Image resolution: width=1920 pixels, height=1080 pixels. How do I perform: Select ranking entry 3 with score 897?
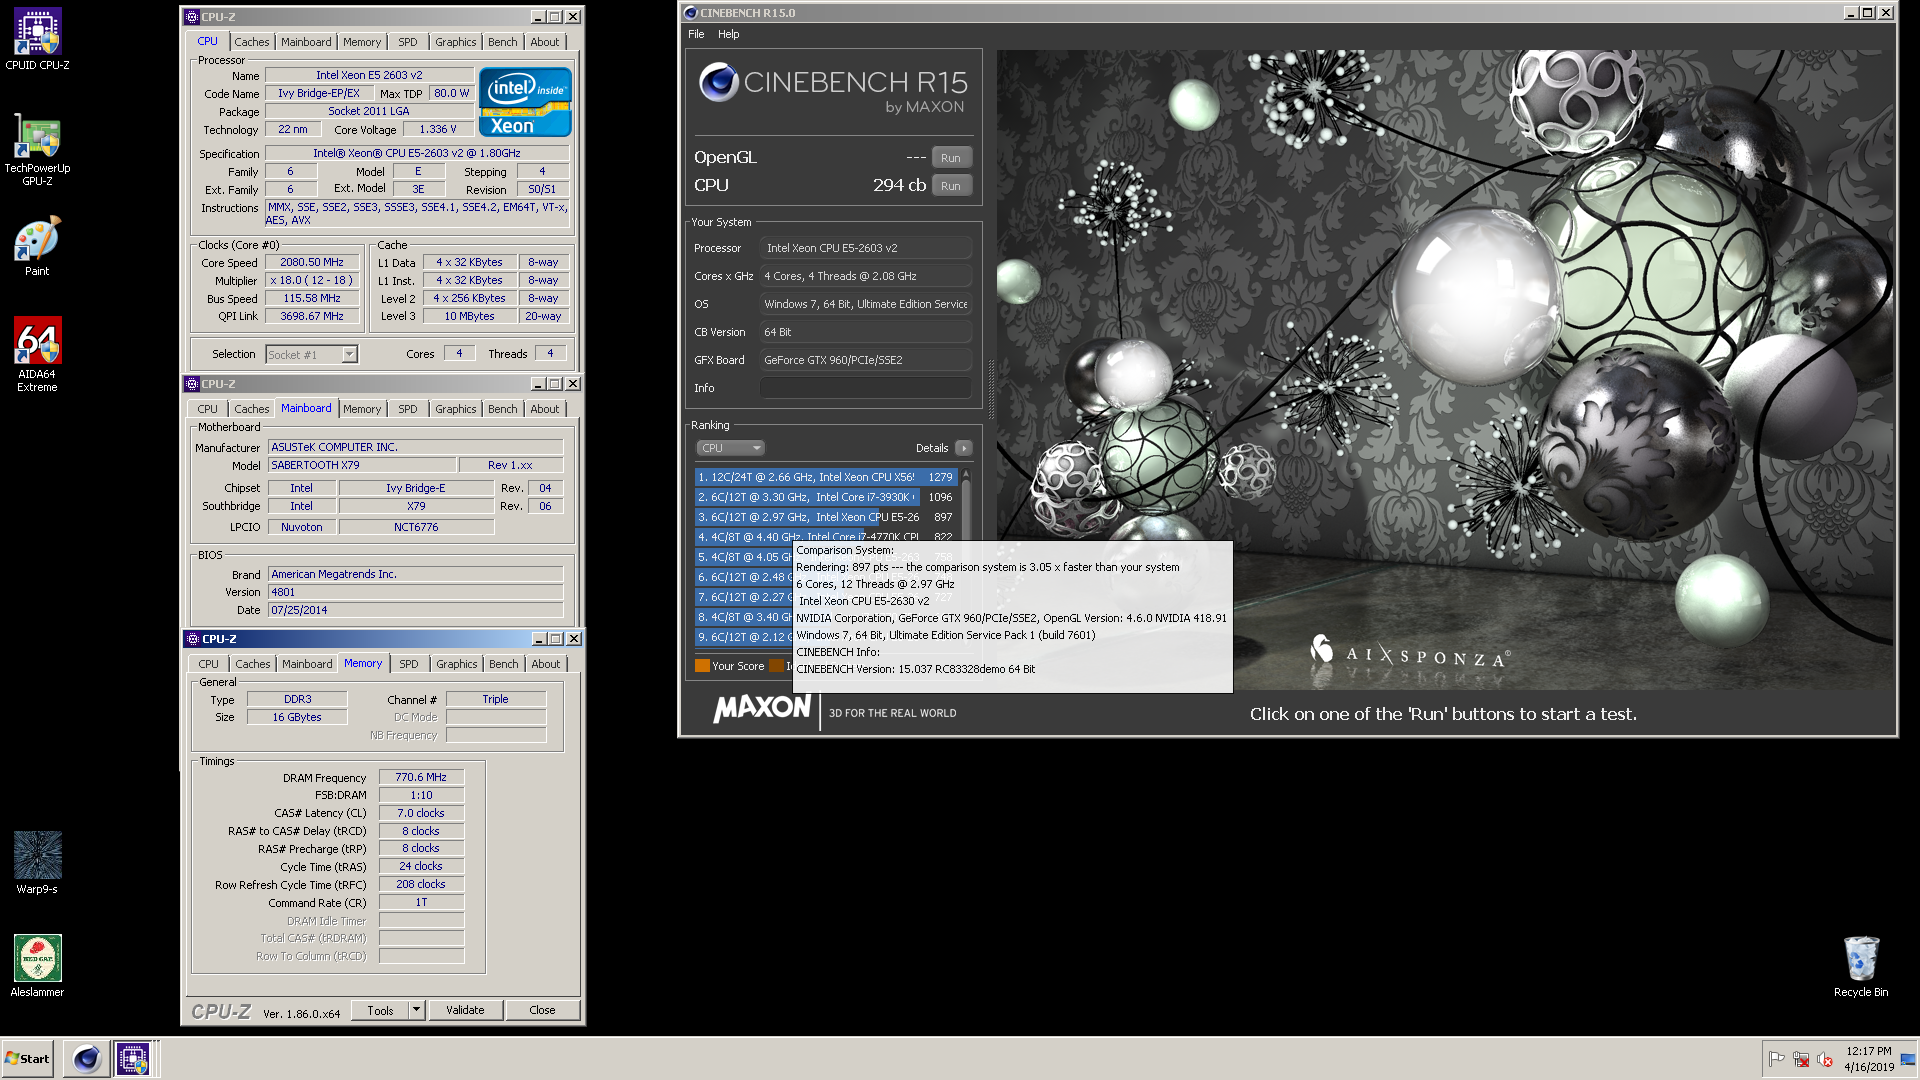coord(826,517)
